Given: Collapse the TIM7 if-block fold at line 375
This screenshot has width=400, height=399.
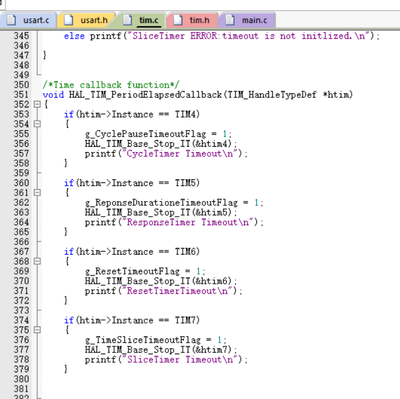Looking at the screenshot, I should point(37,330).
